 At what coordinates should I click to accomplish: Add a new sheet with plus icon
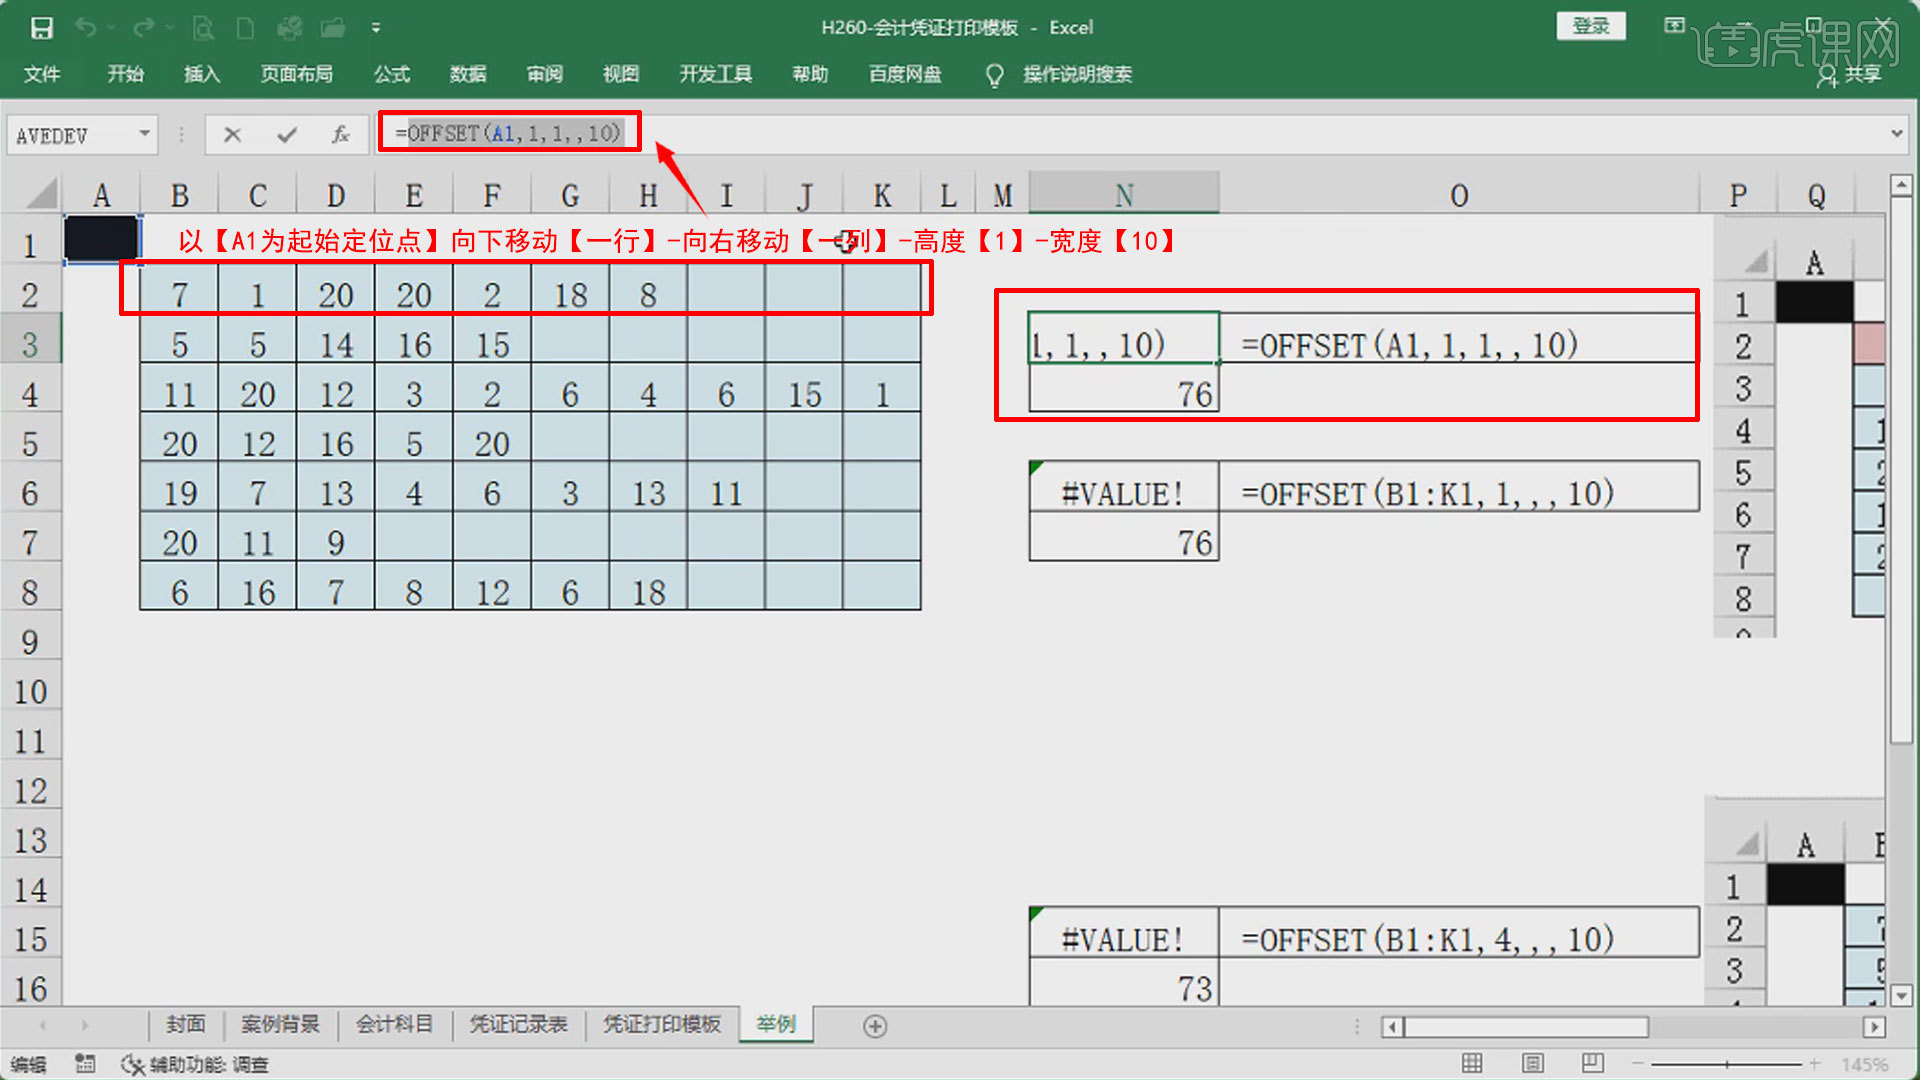(x=875, y=1026)
